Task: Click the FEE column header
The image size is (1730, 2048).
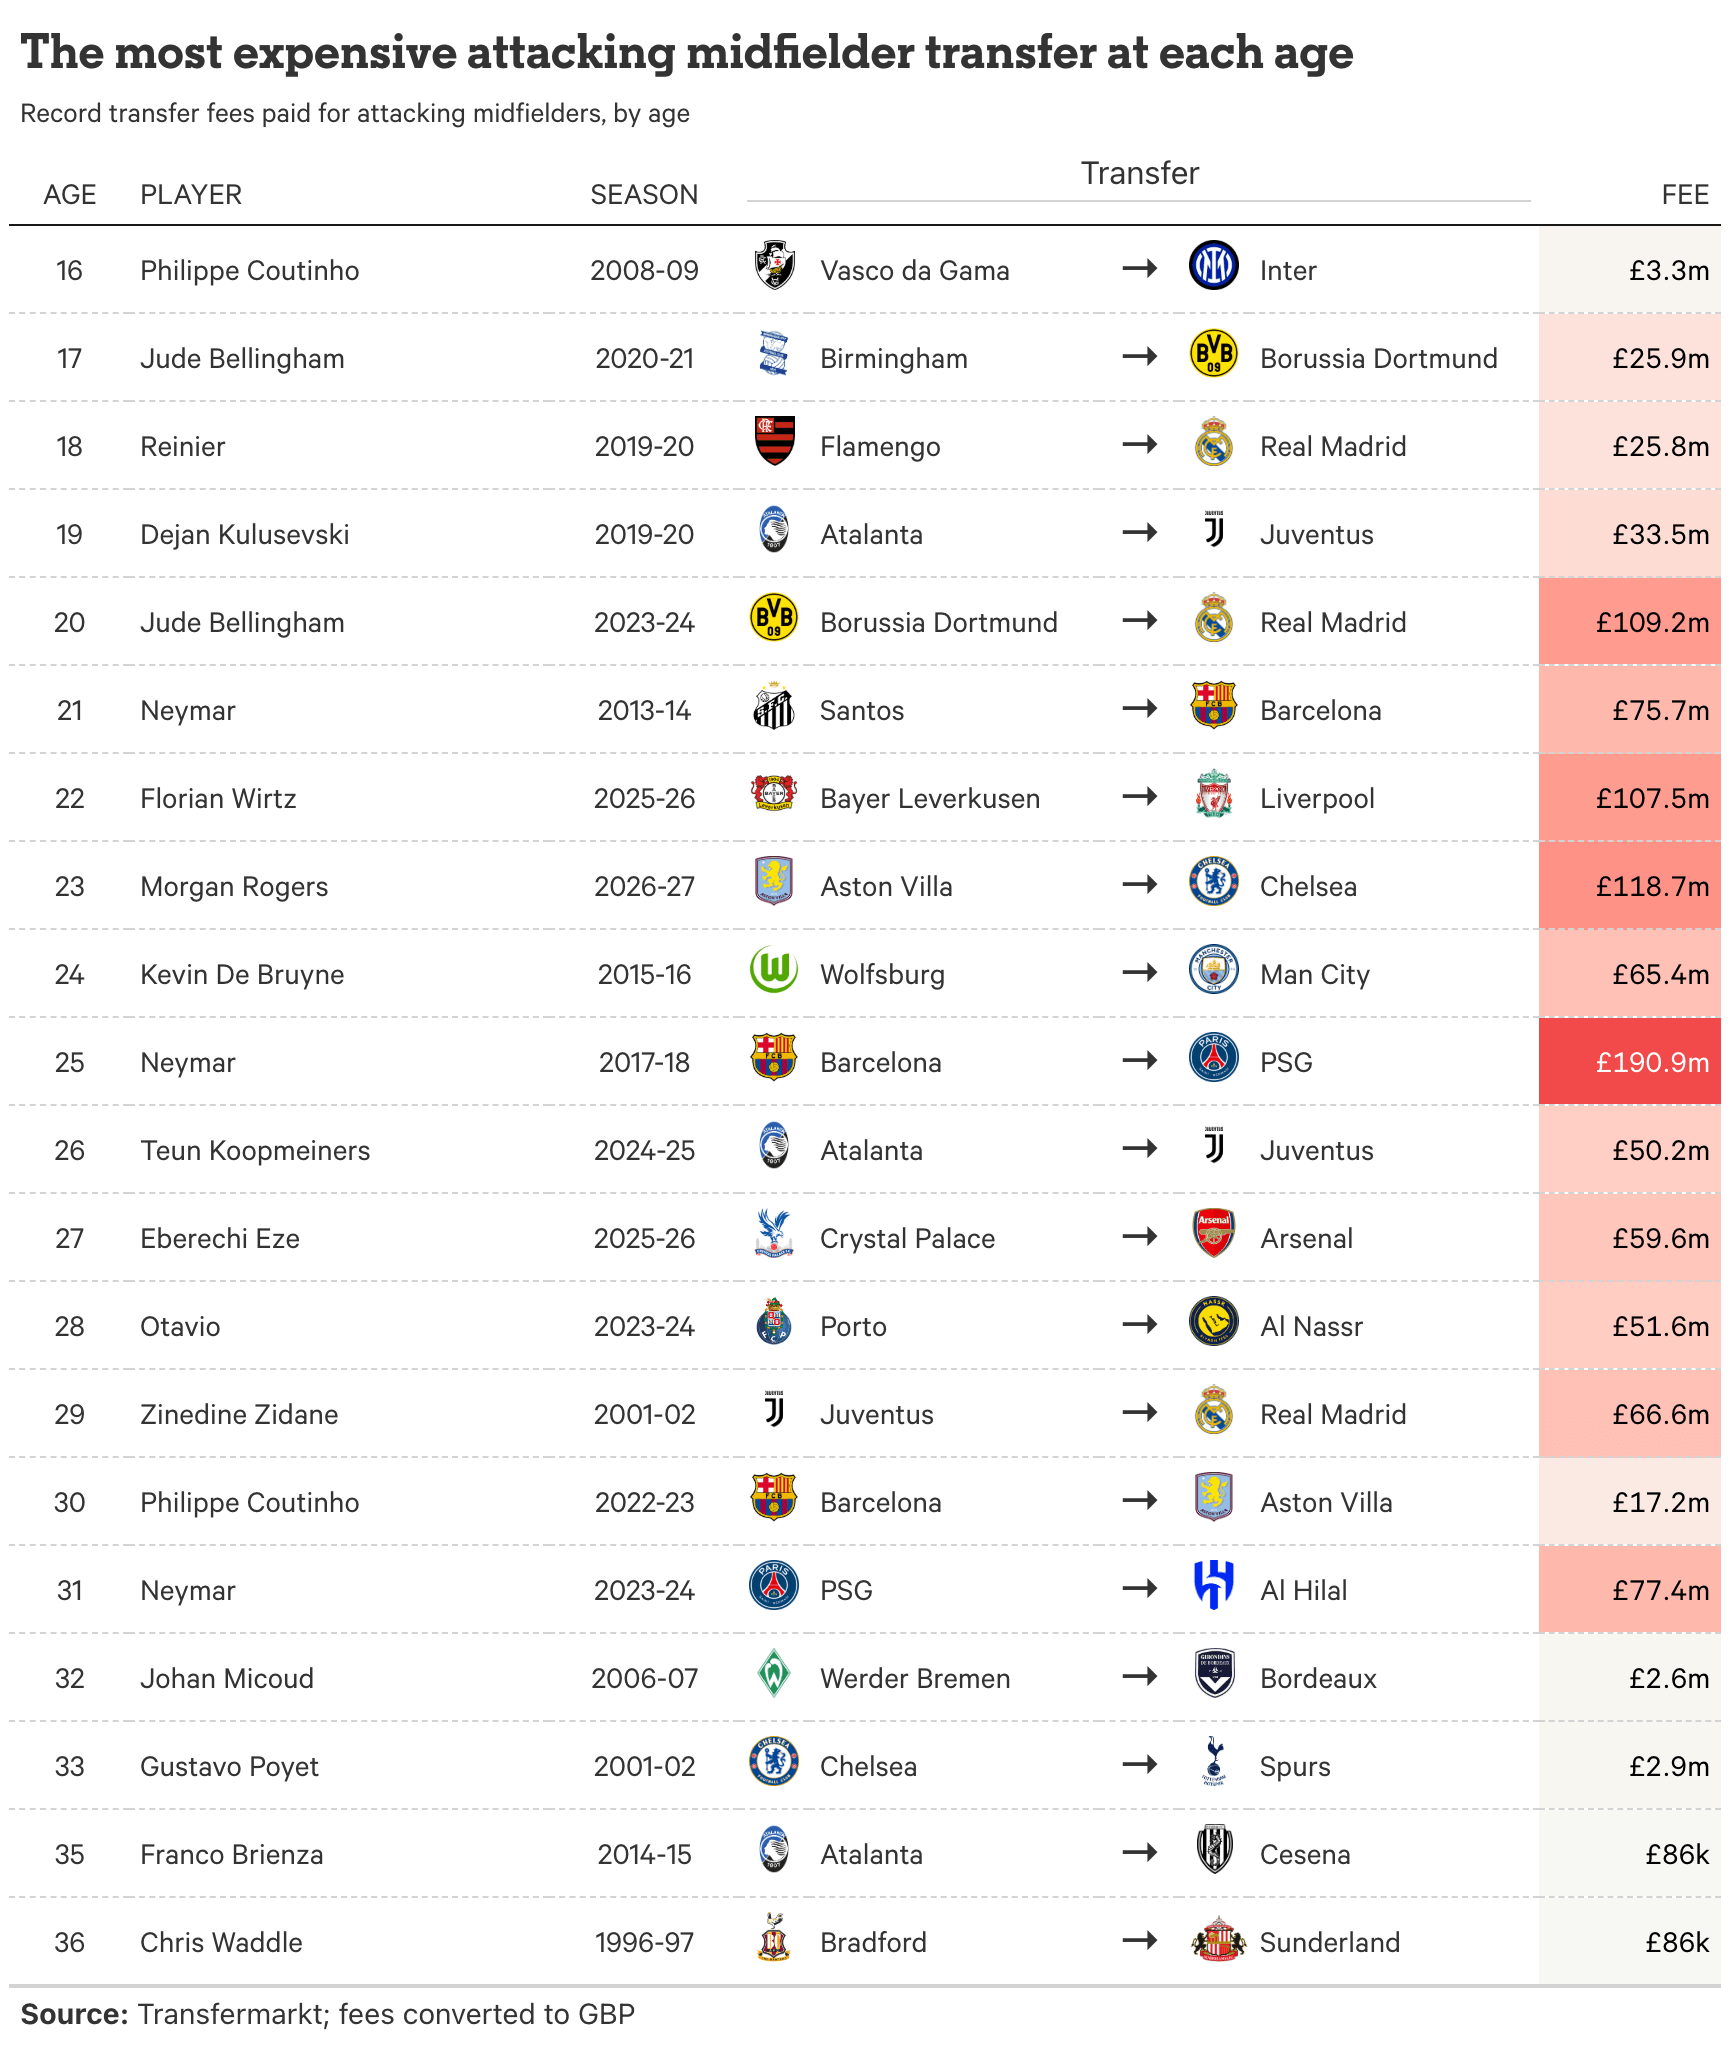Action: click(x=1685, y=194)
